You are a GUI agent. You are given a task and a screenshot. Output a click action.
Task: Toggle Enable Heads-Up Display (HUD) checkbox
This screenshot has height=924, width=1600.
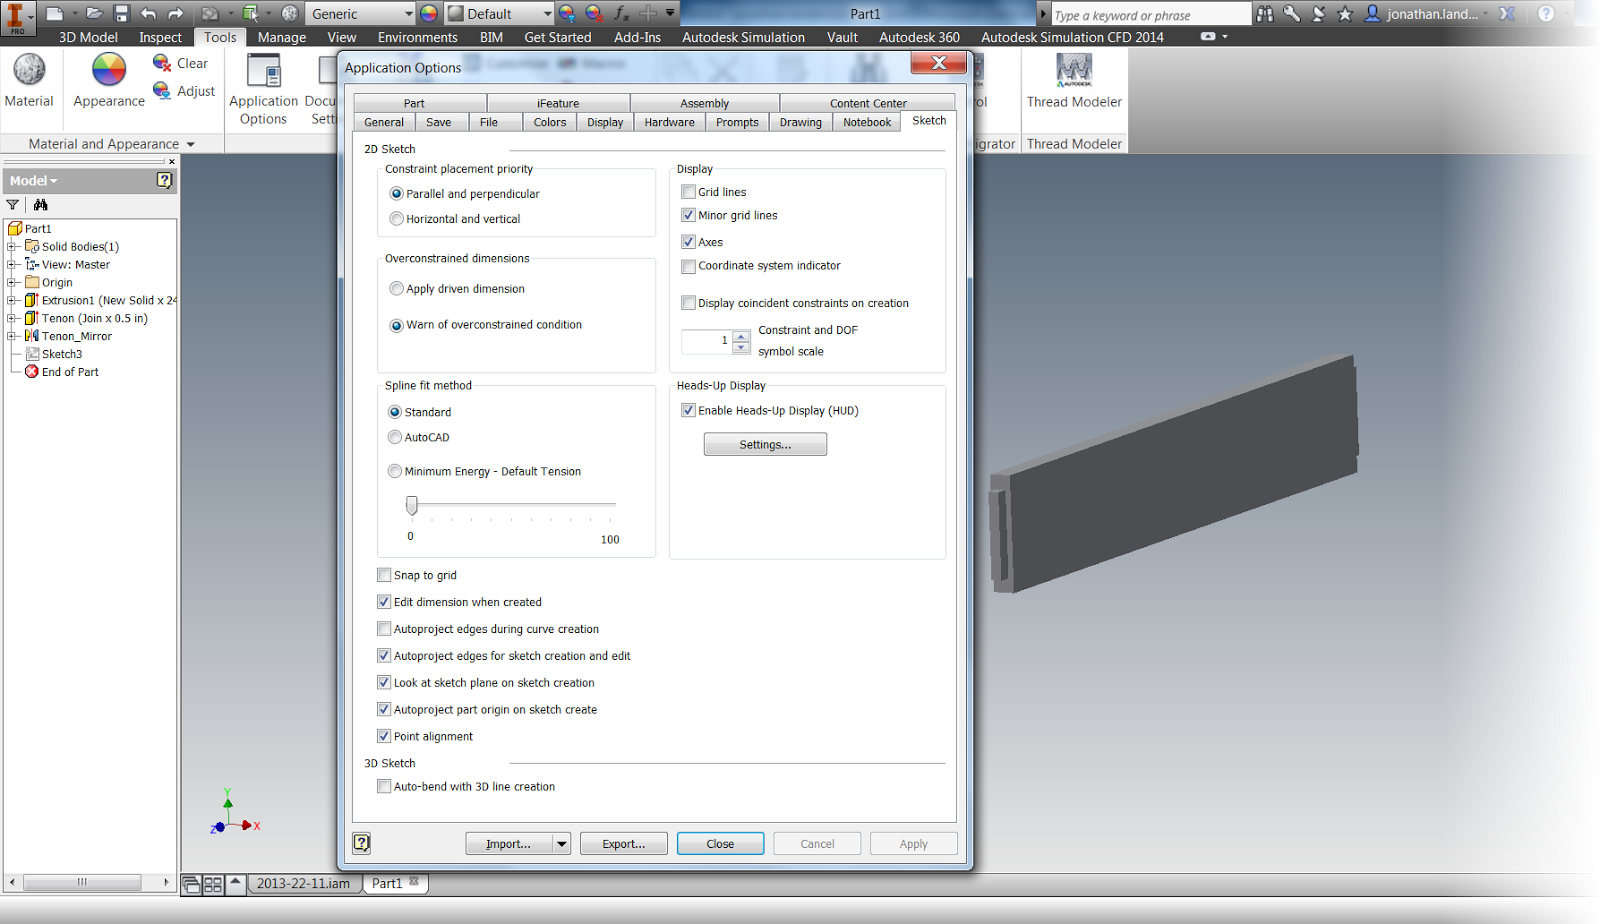tap(688, 410)
